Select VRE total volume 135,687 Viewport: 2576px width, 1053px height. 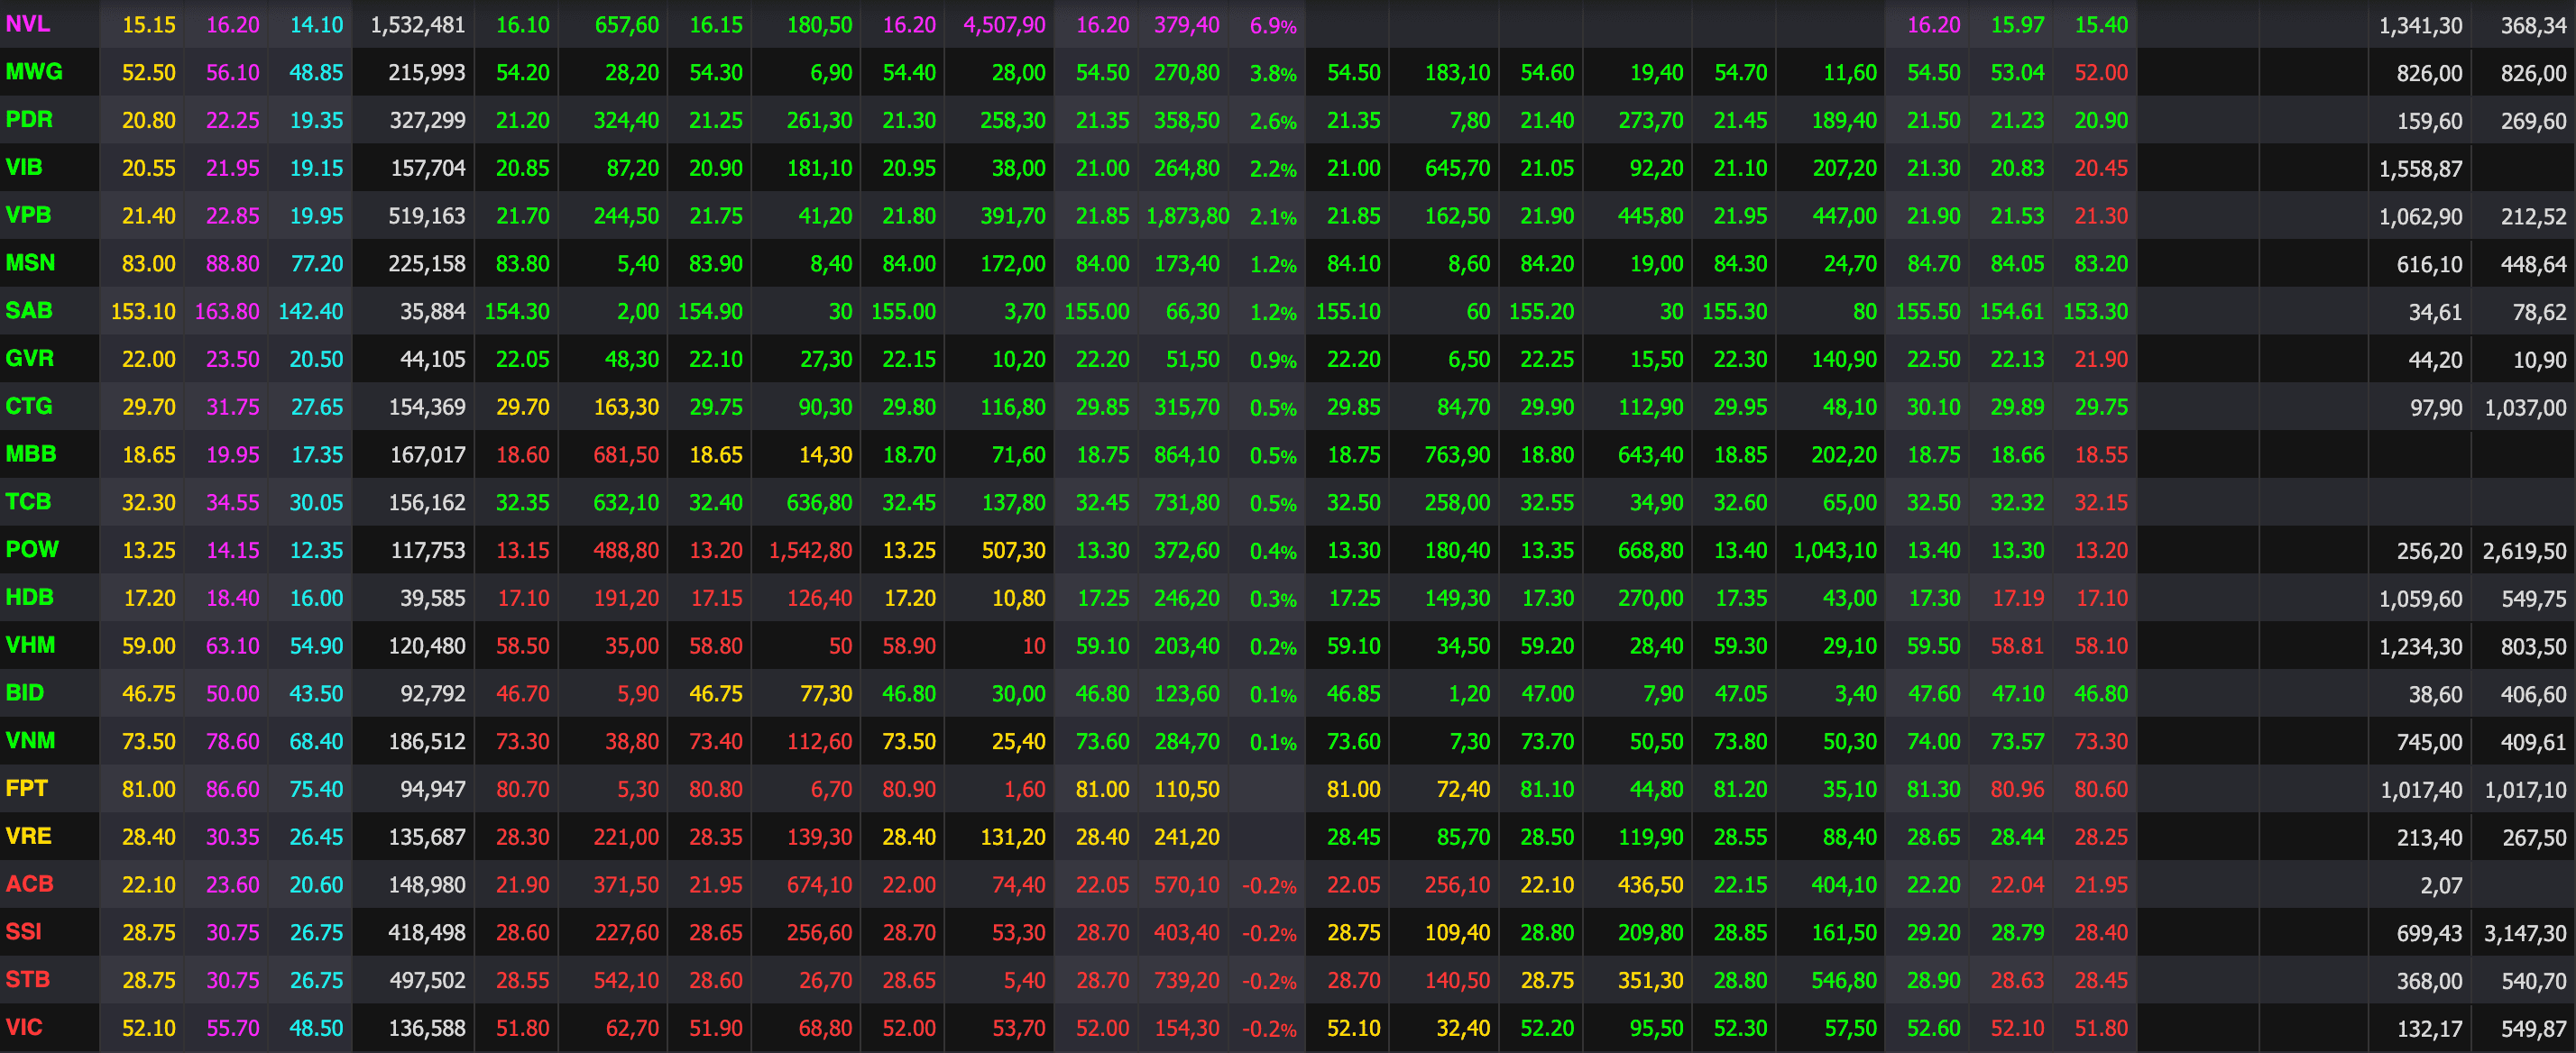(427, 837)
